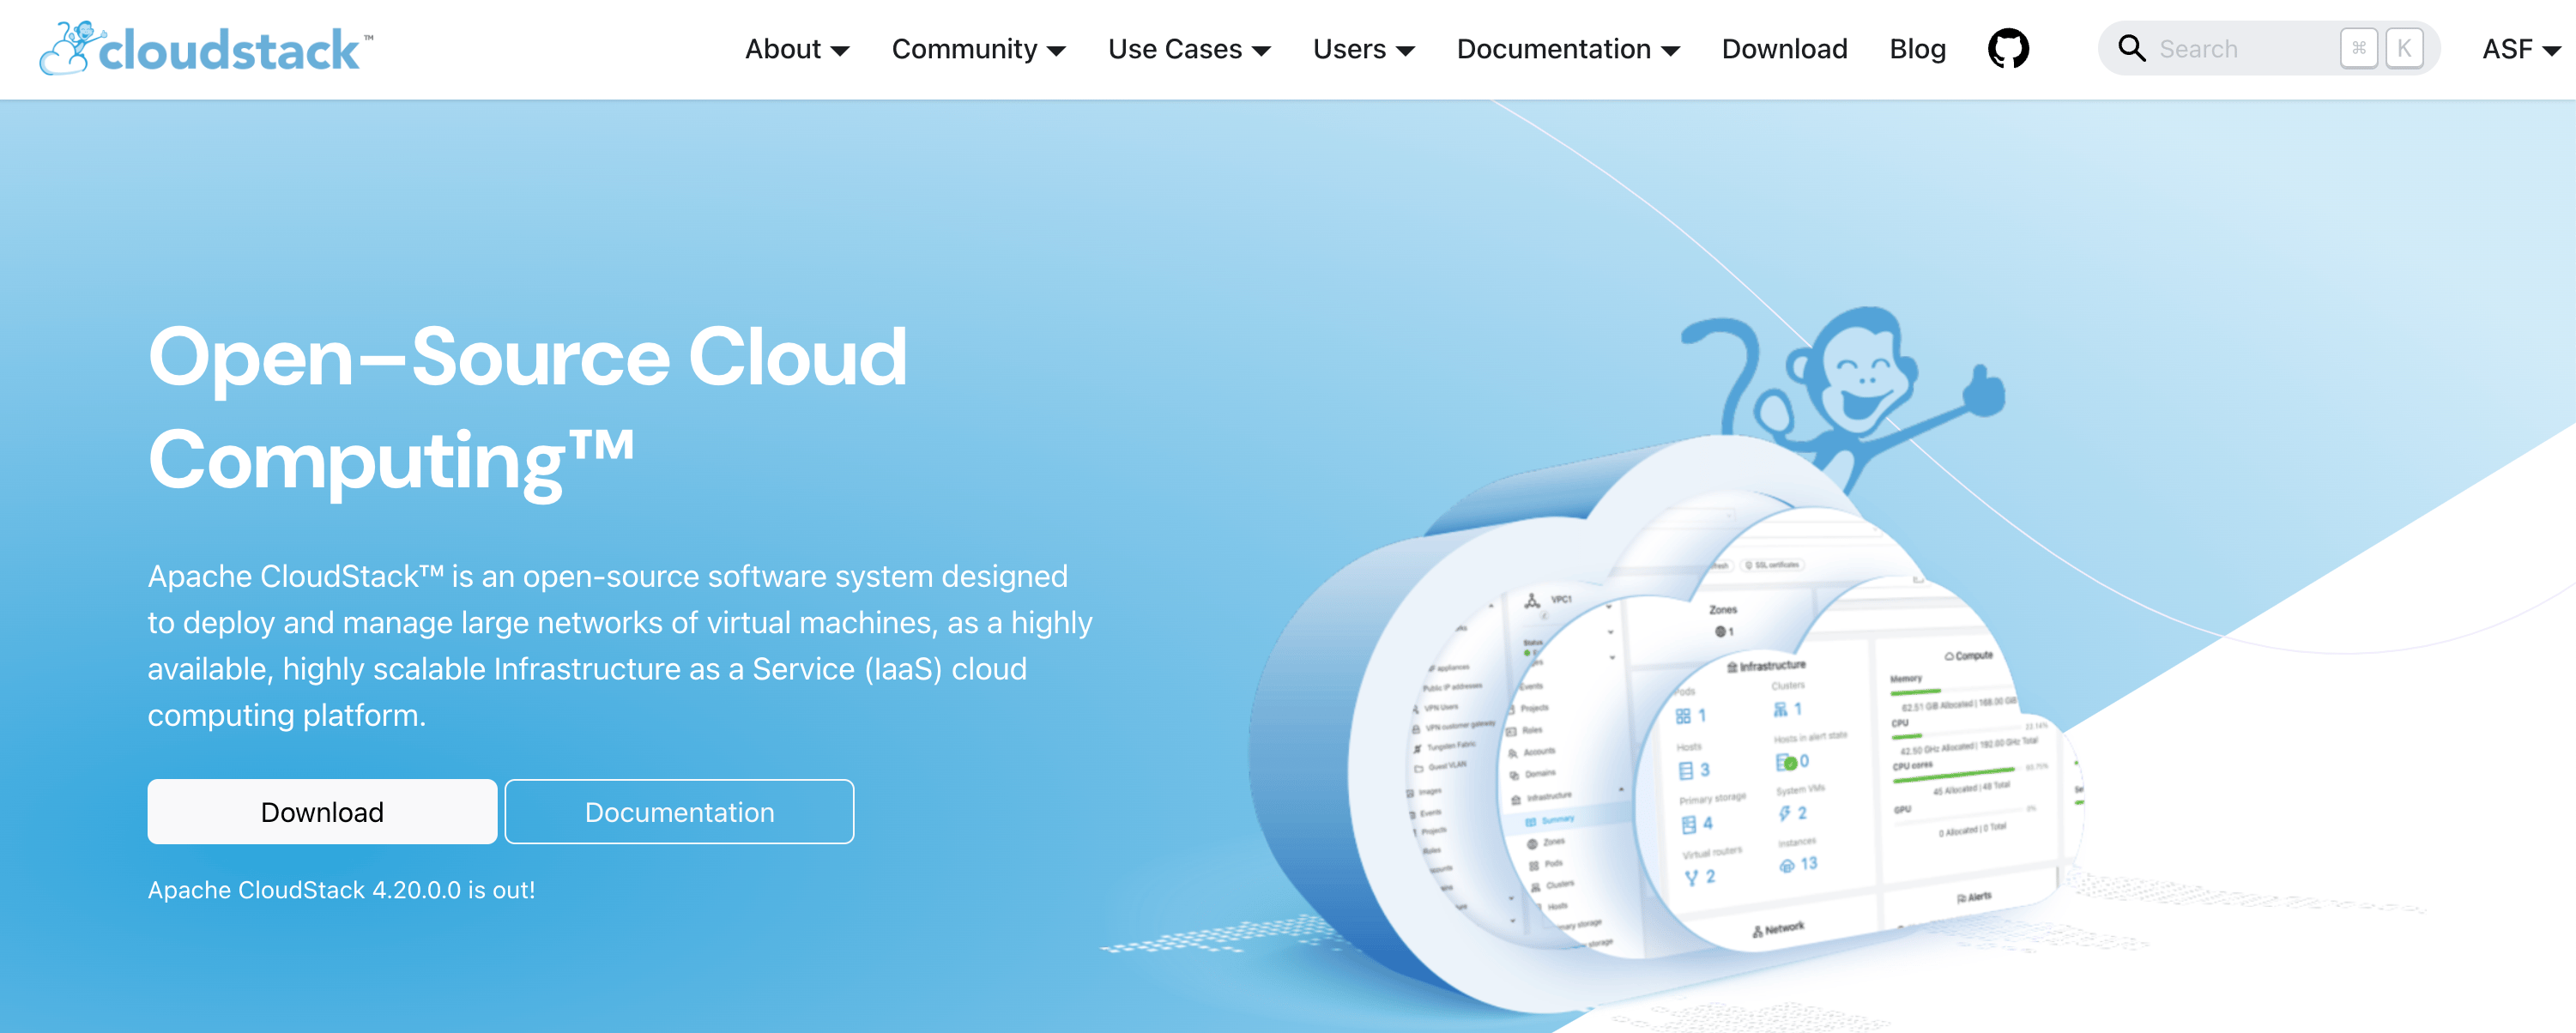Viewport: 2576px width, 1033px height.
Task: Focus the Search input field
Action: [x=2268, y=48]
